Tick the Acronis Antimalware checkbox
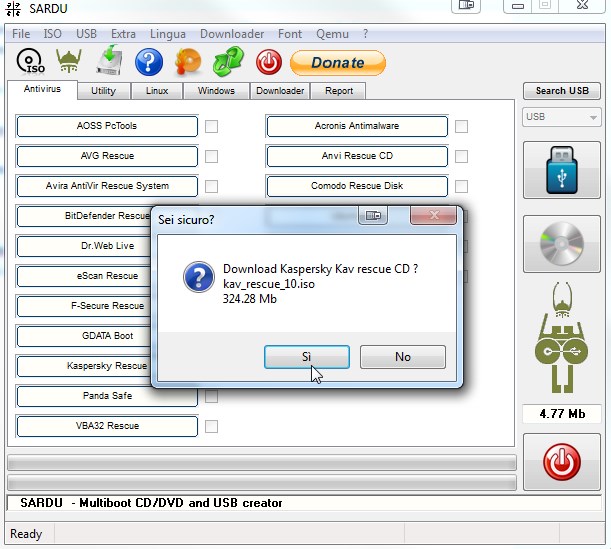611x549 pixels. pos(461,126)
